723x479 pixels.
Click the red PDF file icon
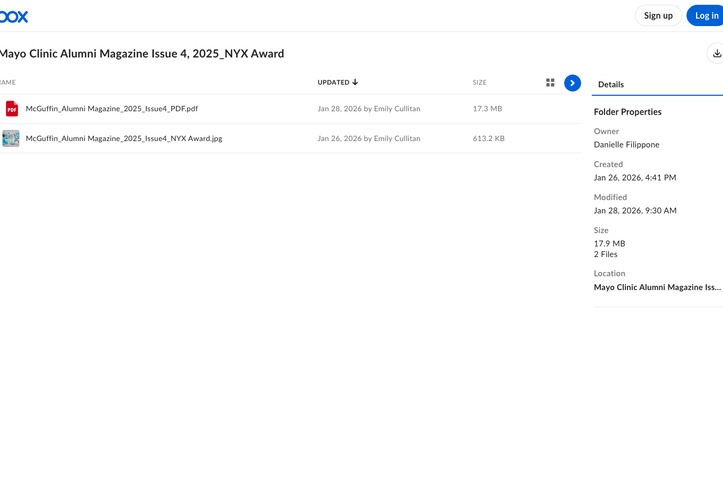coord(12,109)
